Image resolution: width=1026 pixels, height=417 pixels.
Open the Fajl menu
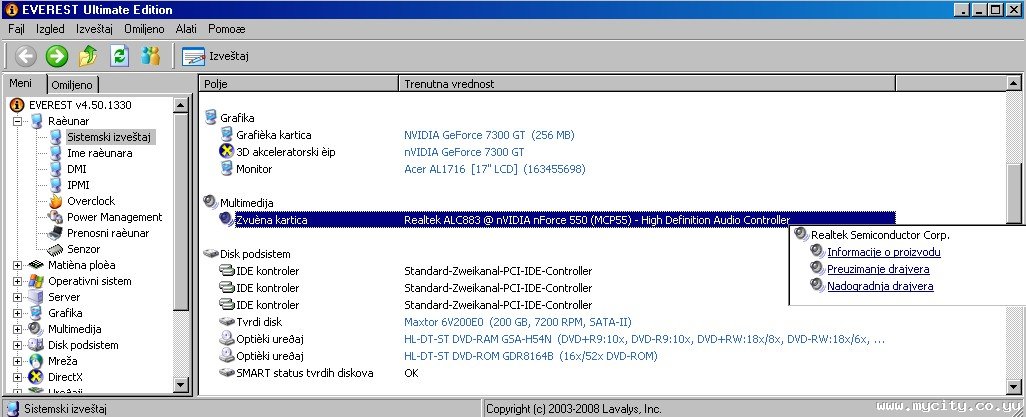click(x=16, y=29)
